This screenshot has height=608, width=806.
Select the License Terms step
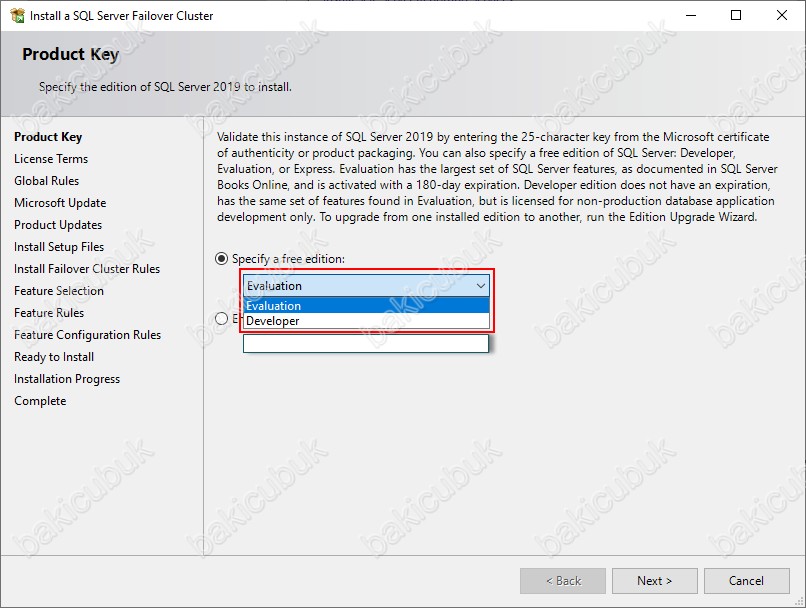tap(51, 159)
